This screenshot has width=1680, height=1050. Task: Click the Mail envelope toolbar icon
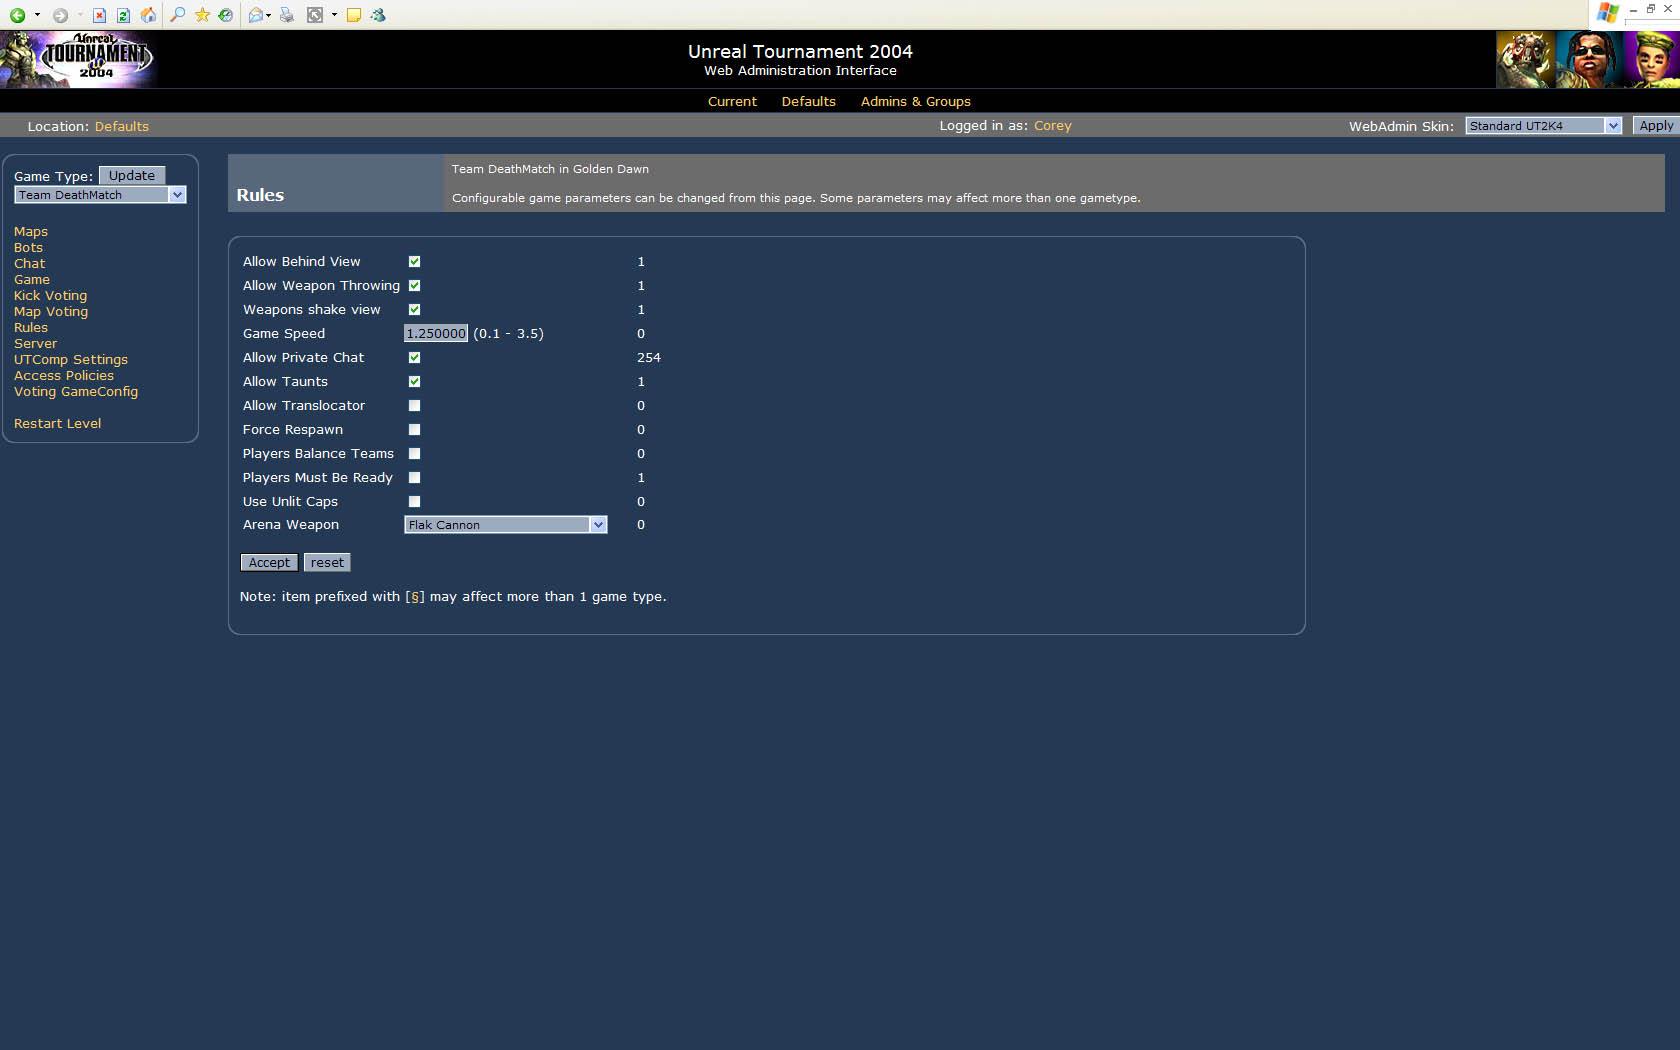256,15
